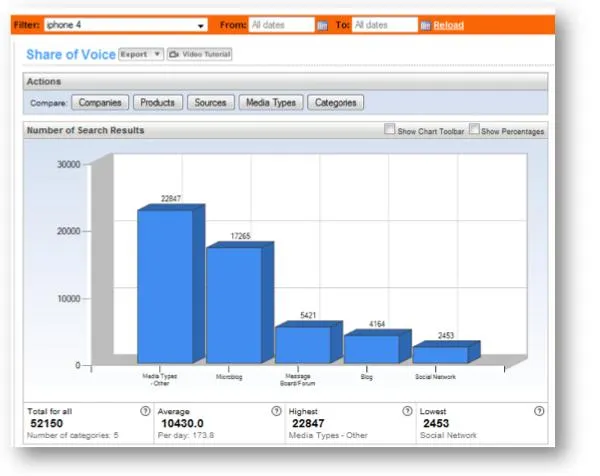This screenshot has height=476, width=600.
Task: Click the Blog bar in chart
Action: tap(377, 347)
